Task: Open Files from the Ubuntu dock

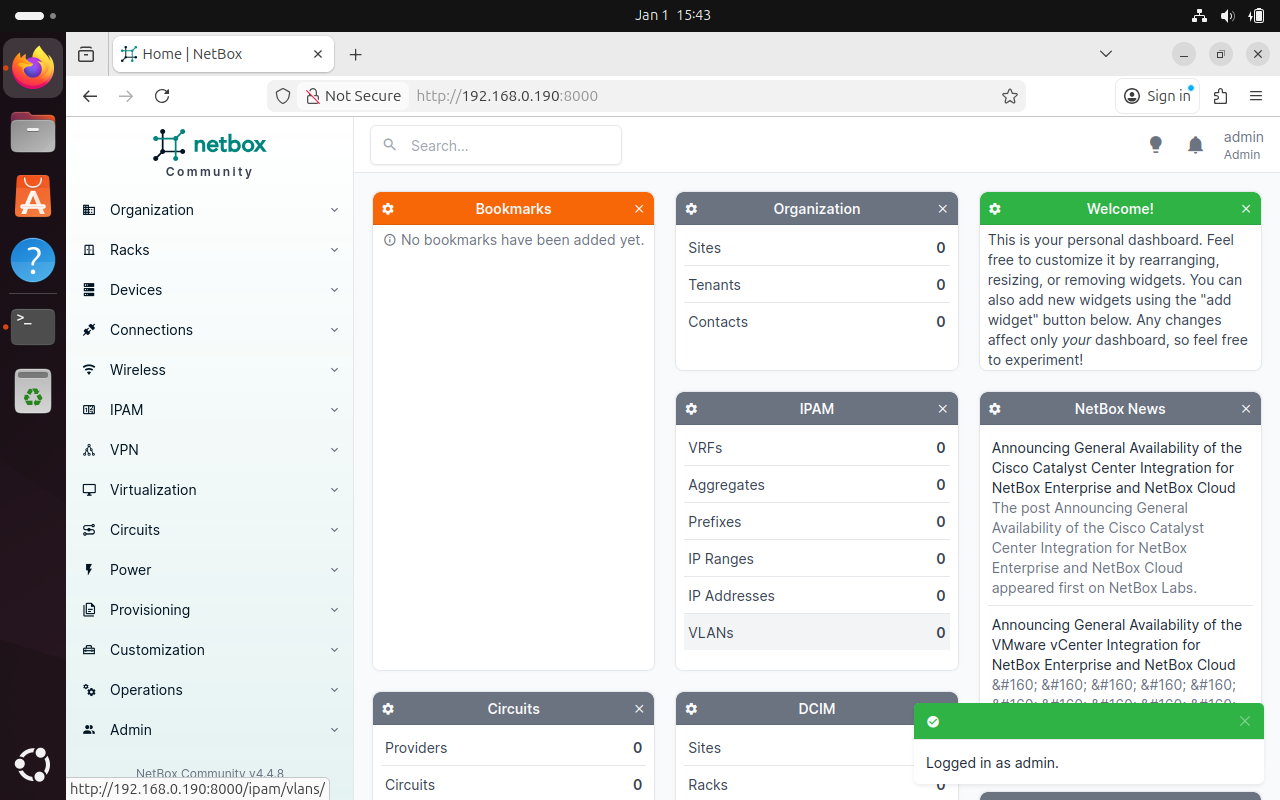Action: click(33, 132)
